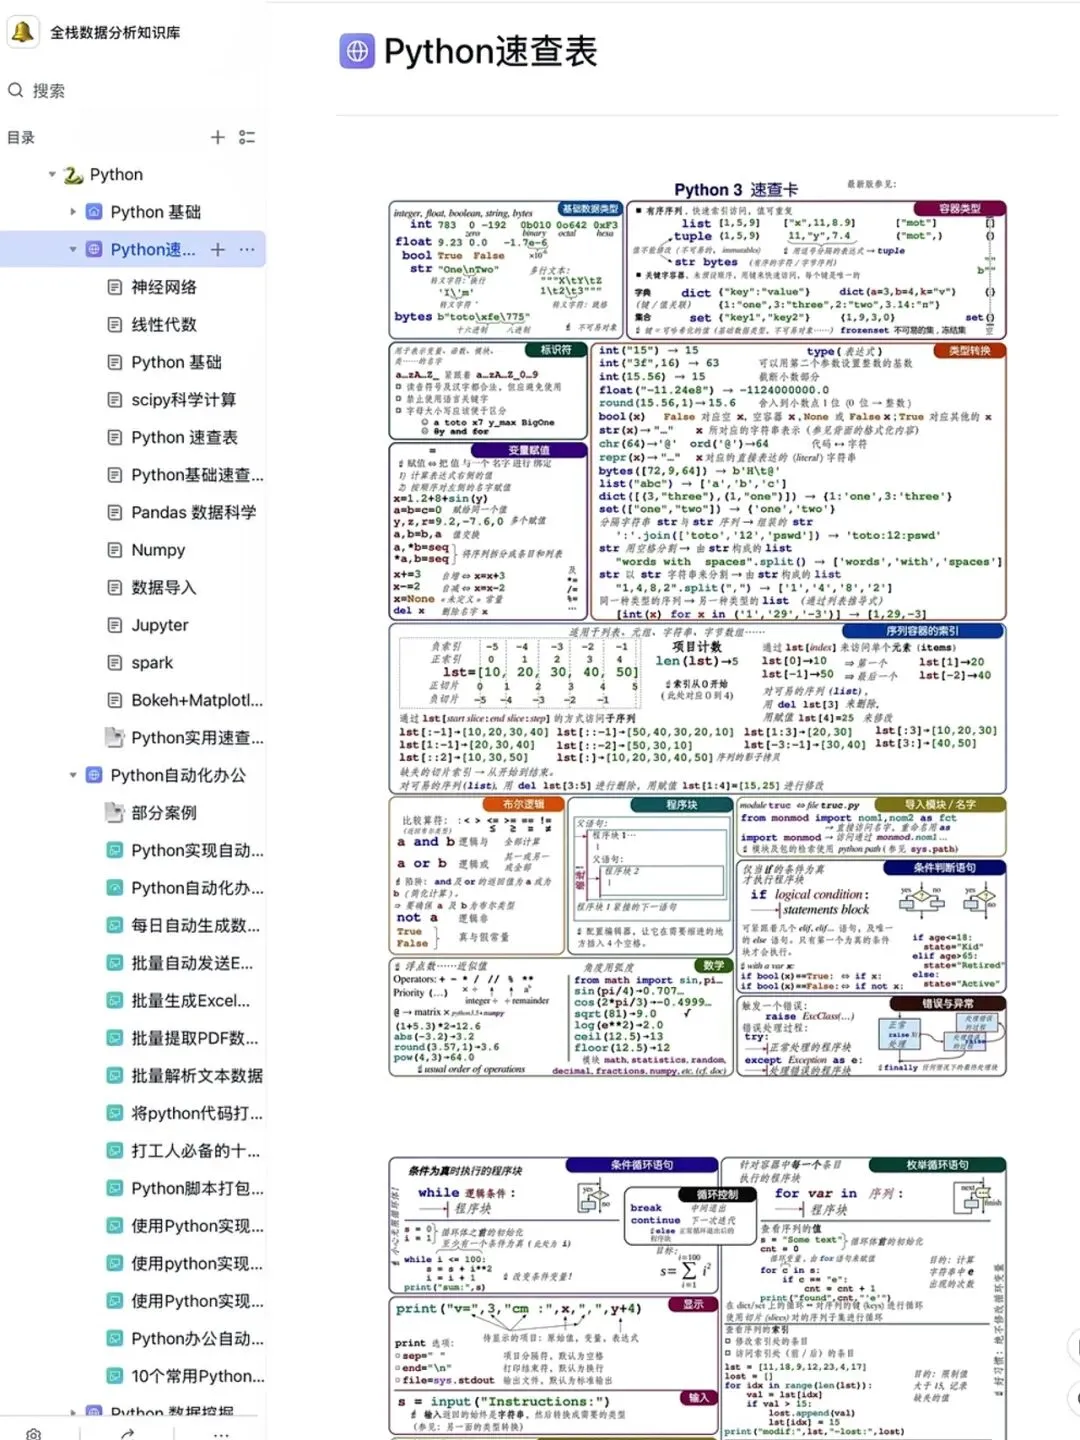
Task: Open the Python脚本打包 page
Action: (x=197, y=1188)
